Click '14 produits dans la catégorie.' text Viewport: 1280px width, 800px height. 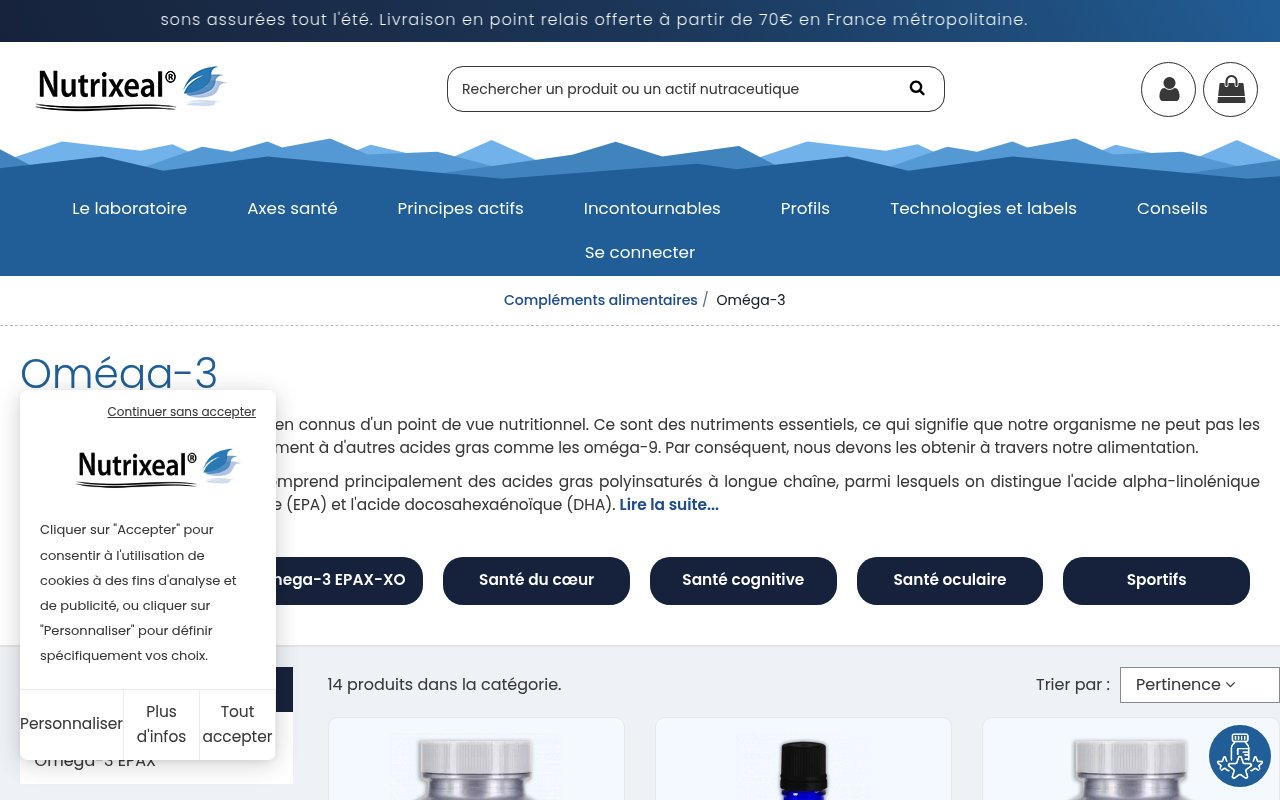click(x=444, y=685)
